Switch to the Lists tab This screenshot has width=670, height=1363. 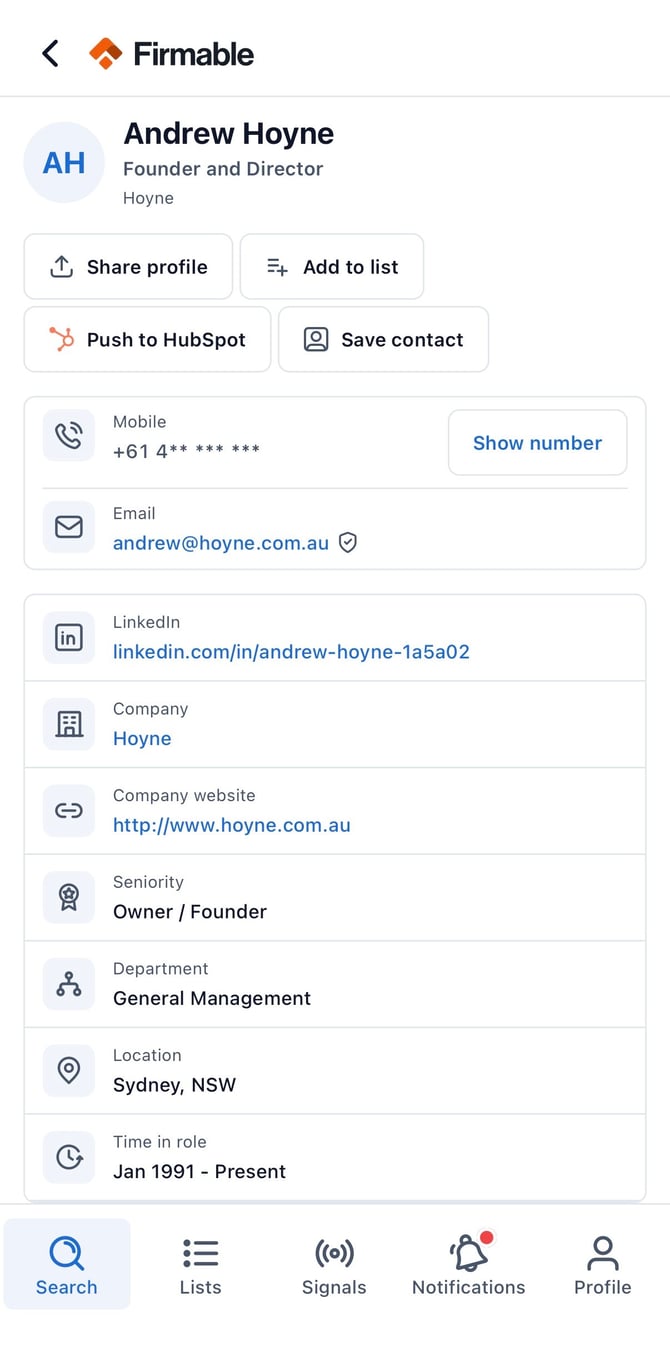point(200,1264)
